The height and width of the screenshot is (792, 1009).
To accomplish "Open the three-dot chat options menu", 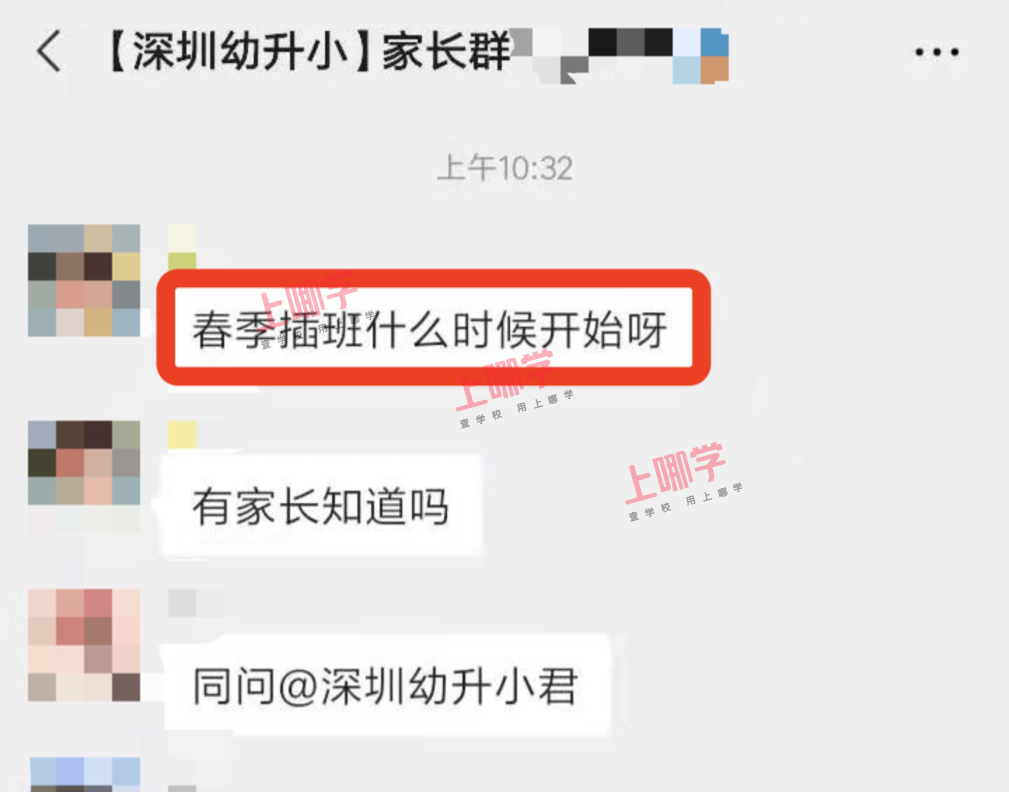I will click(x=937, y=52).
